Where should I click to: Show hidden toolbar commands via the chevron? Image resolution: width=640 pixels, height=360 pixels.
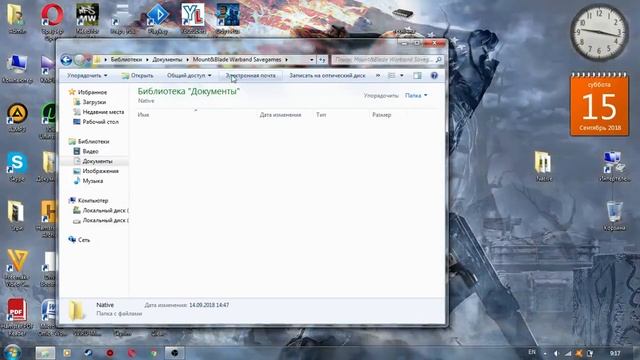[378, 76]
